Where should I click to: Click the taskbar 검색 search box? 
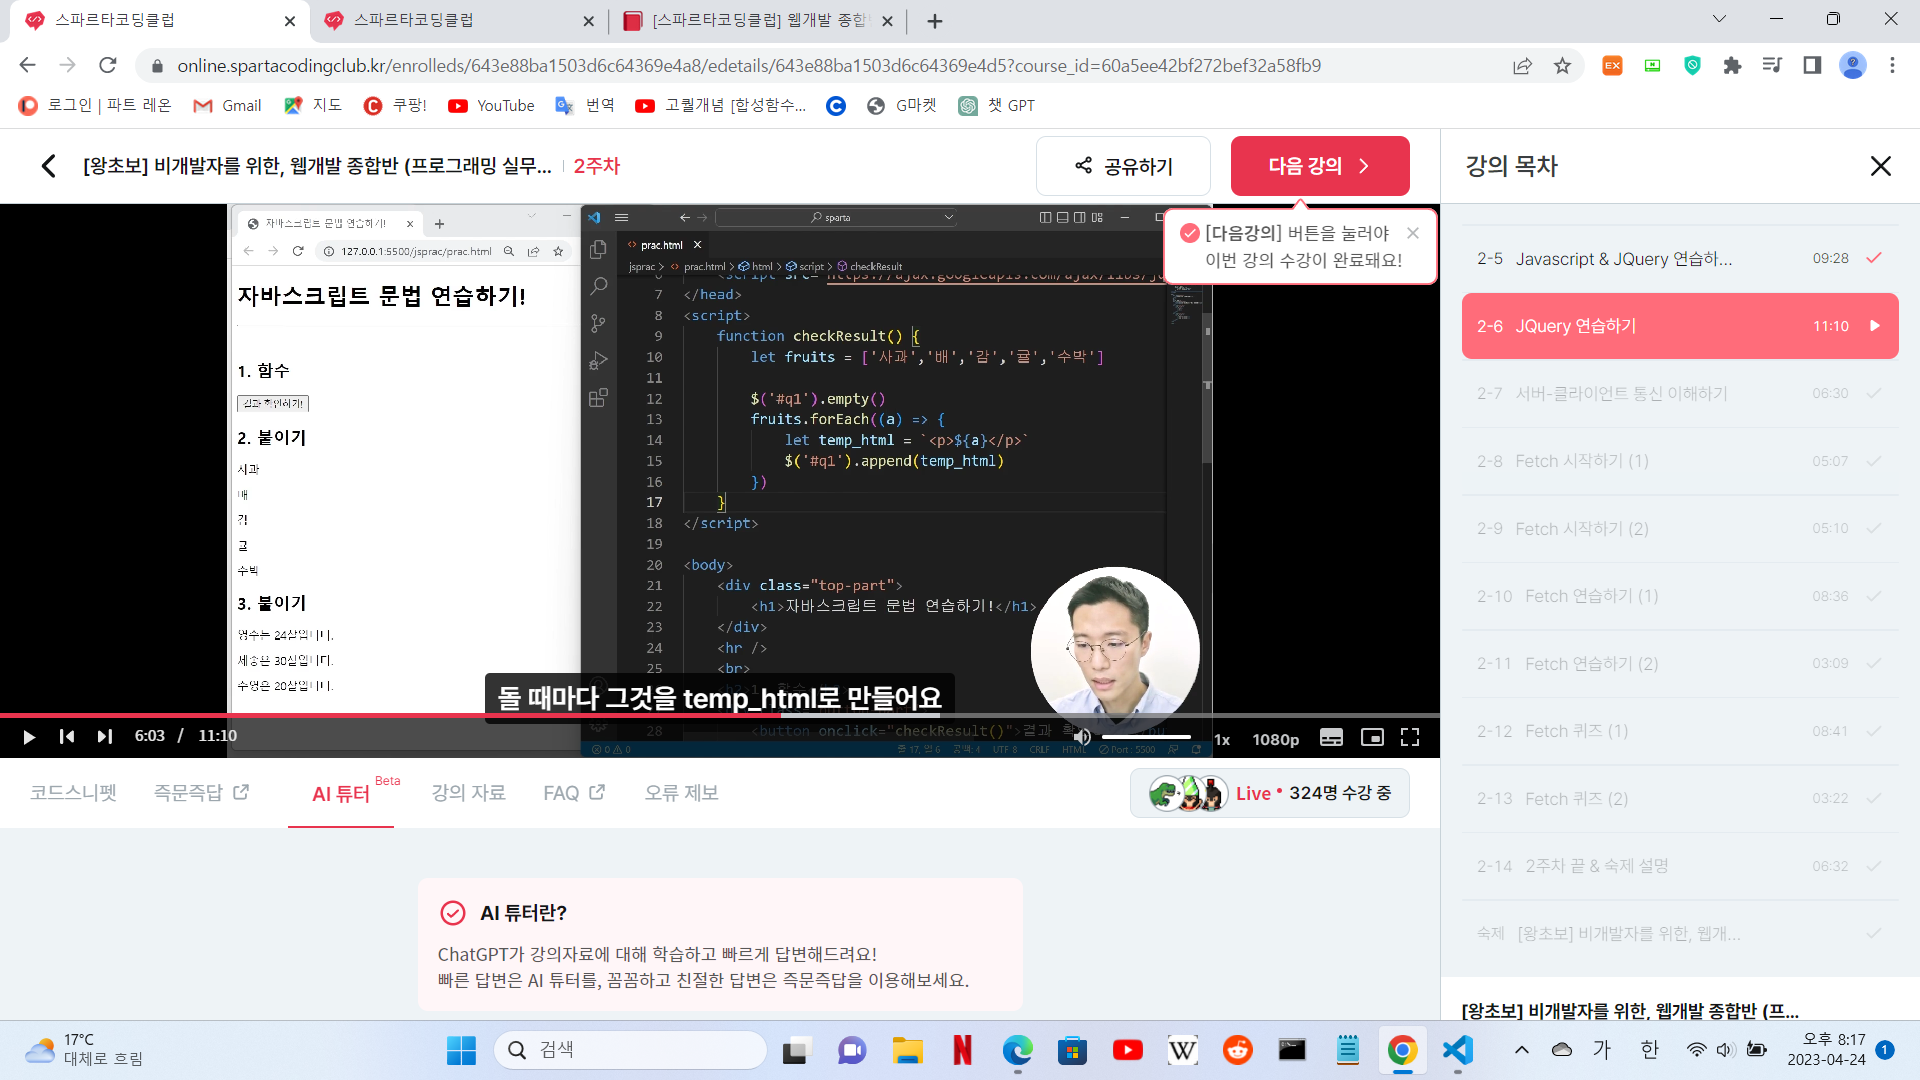pos(630,1050)
